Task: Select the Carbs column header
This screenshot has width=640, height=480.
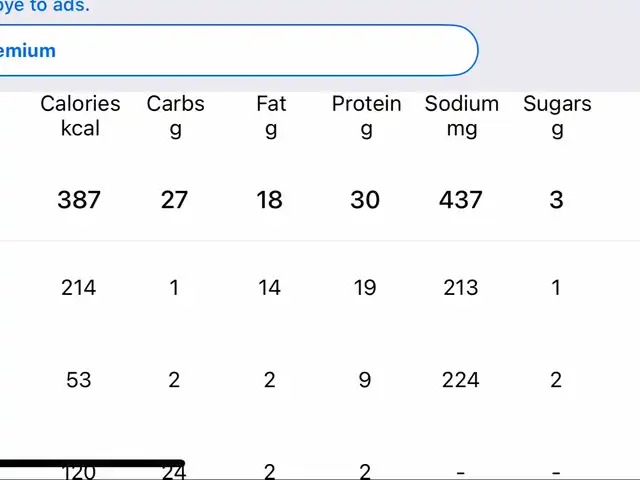Action: [175, 116]
